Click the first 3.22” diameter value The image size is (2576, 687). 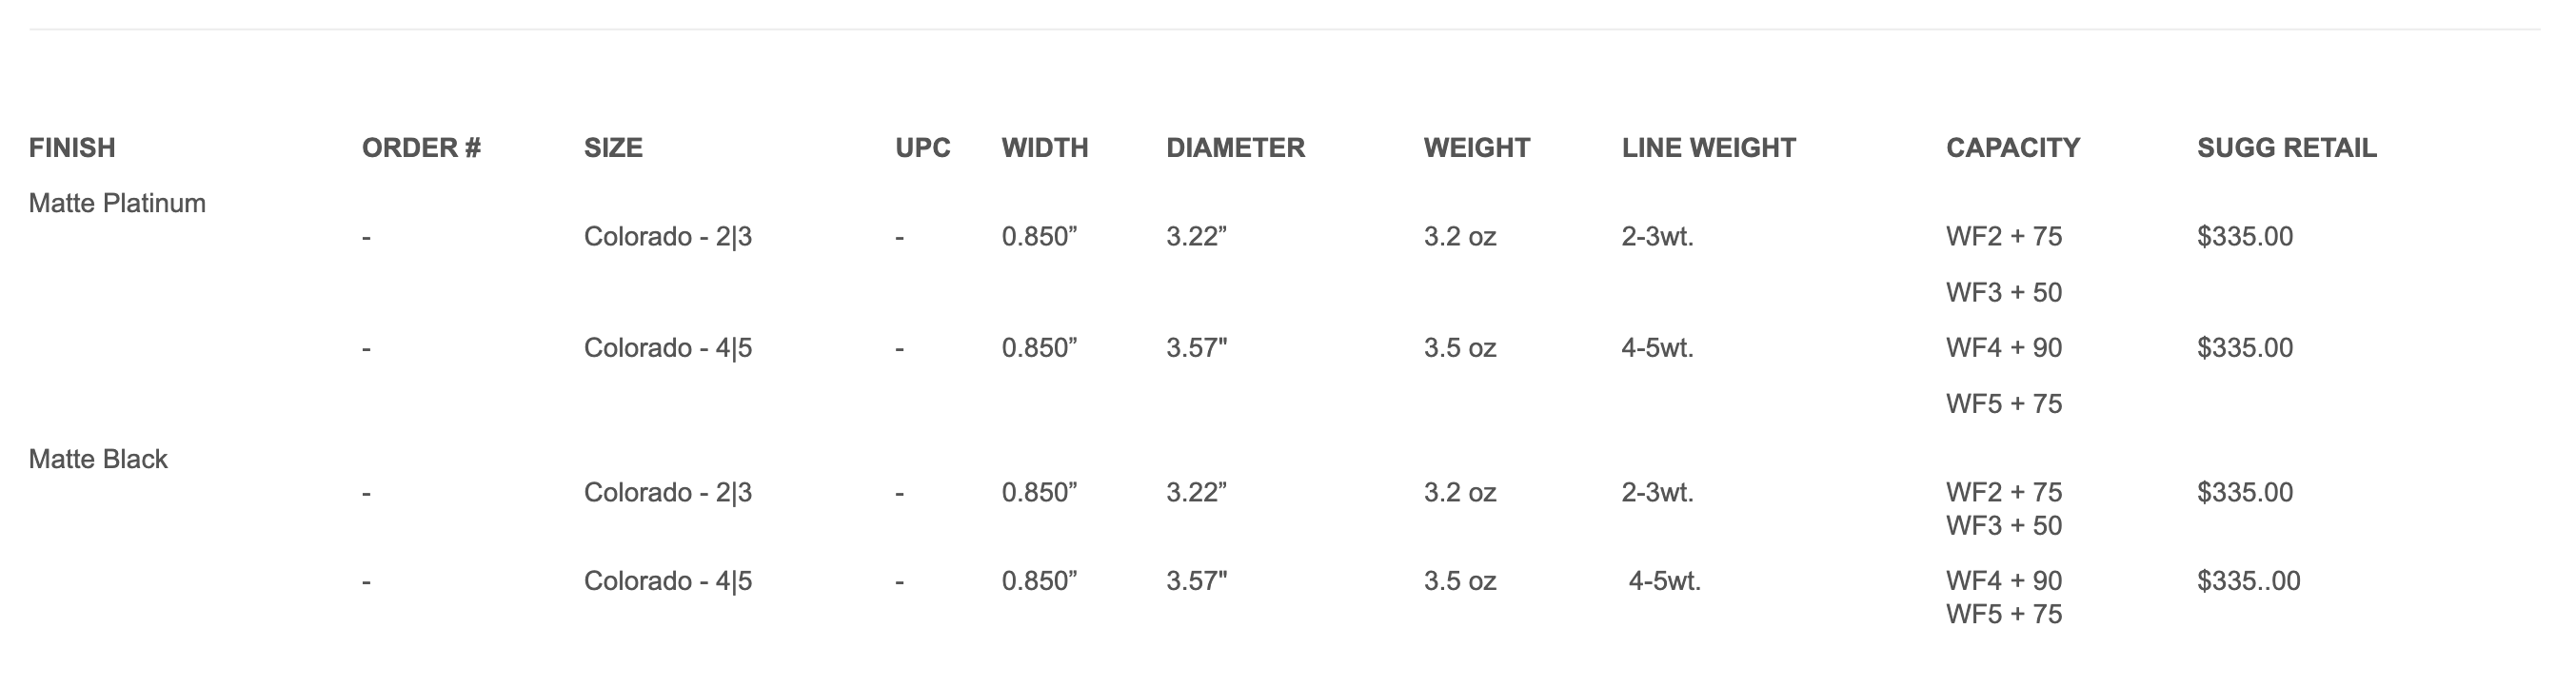pyautogui.click(x=1196, y=237)
